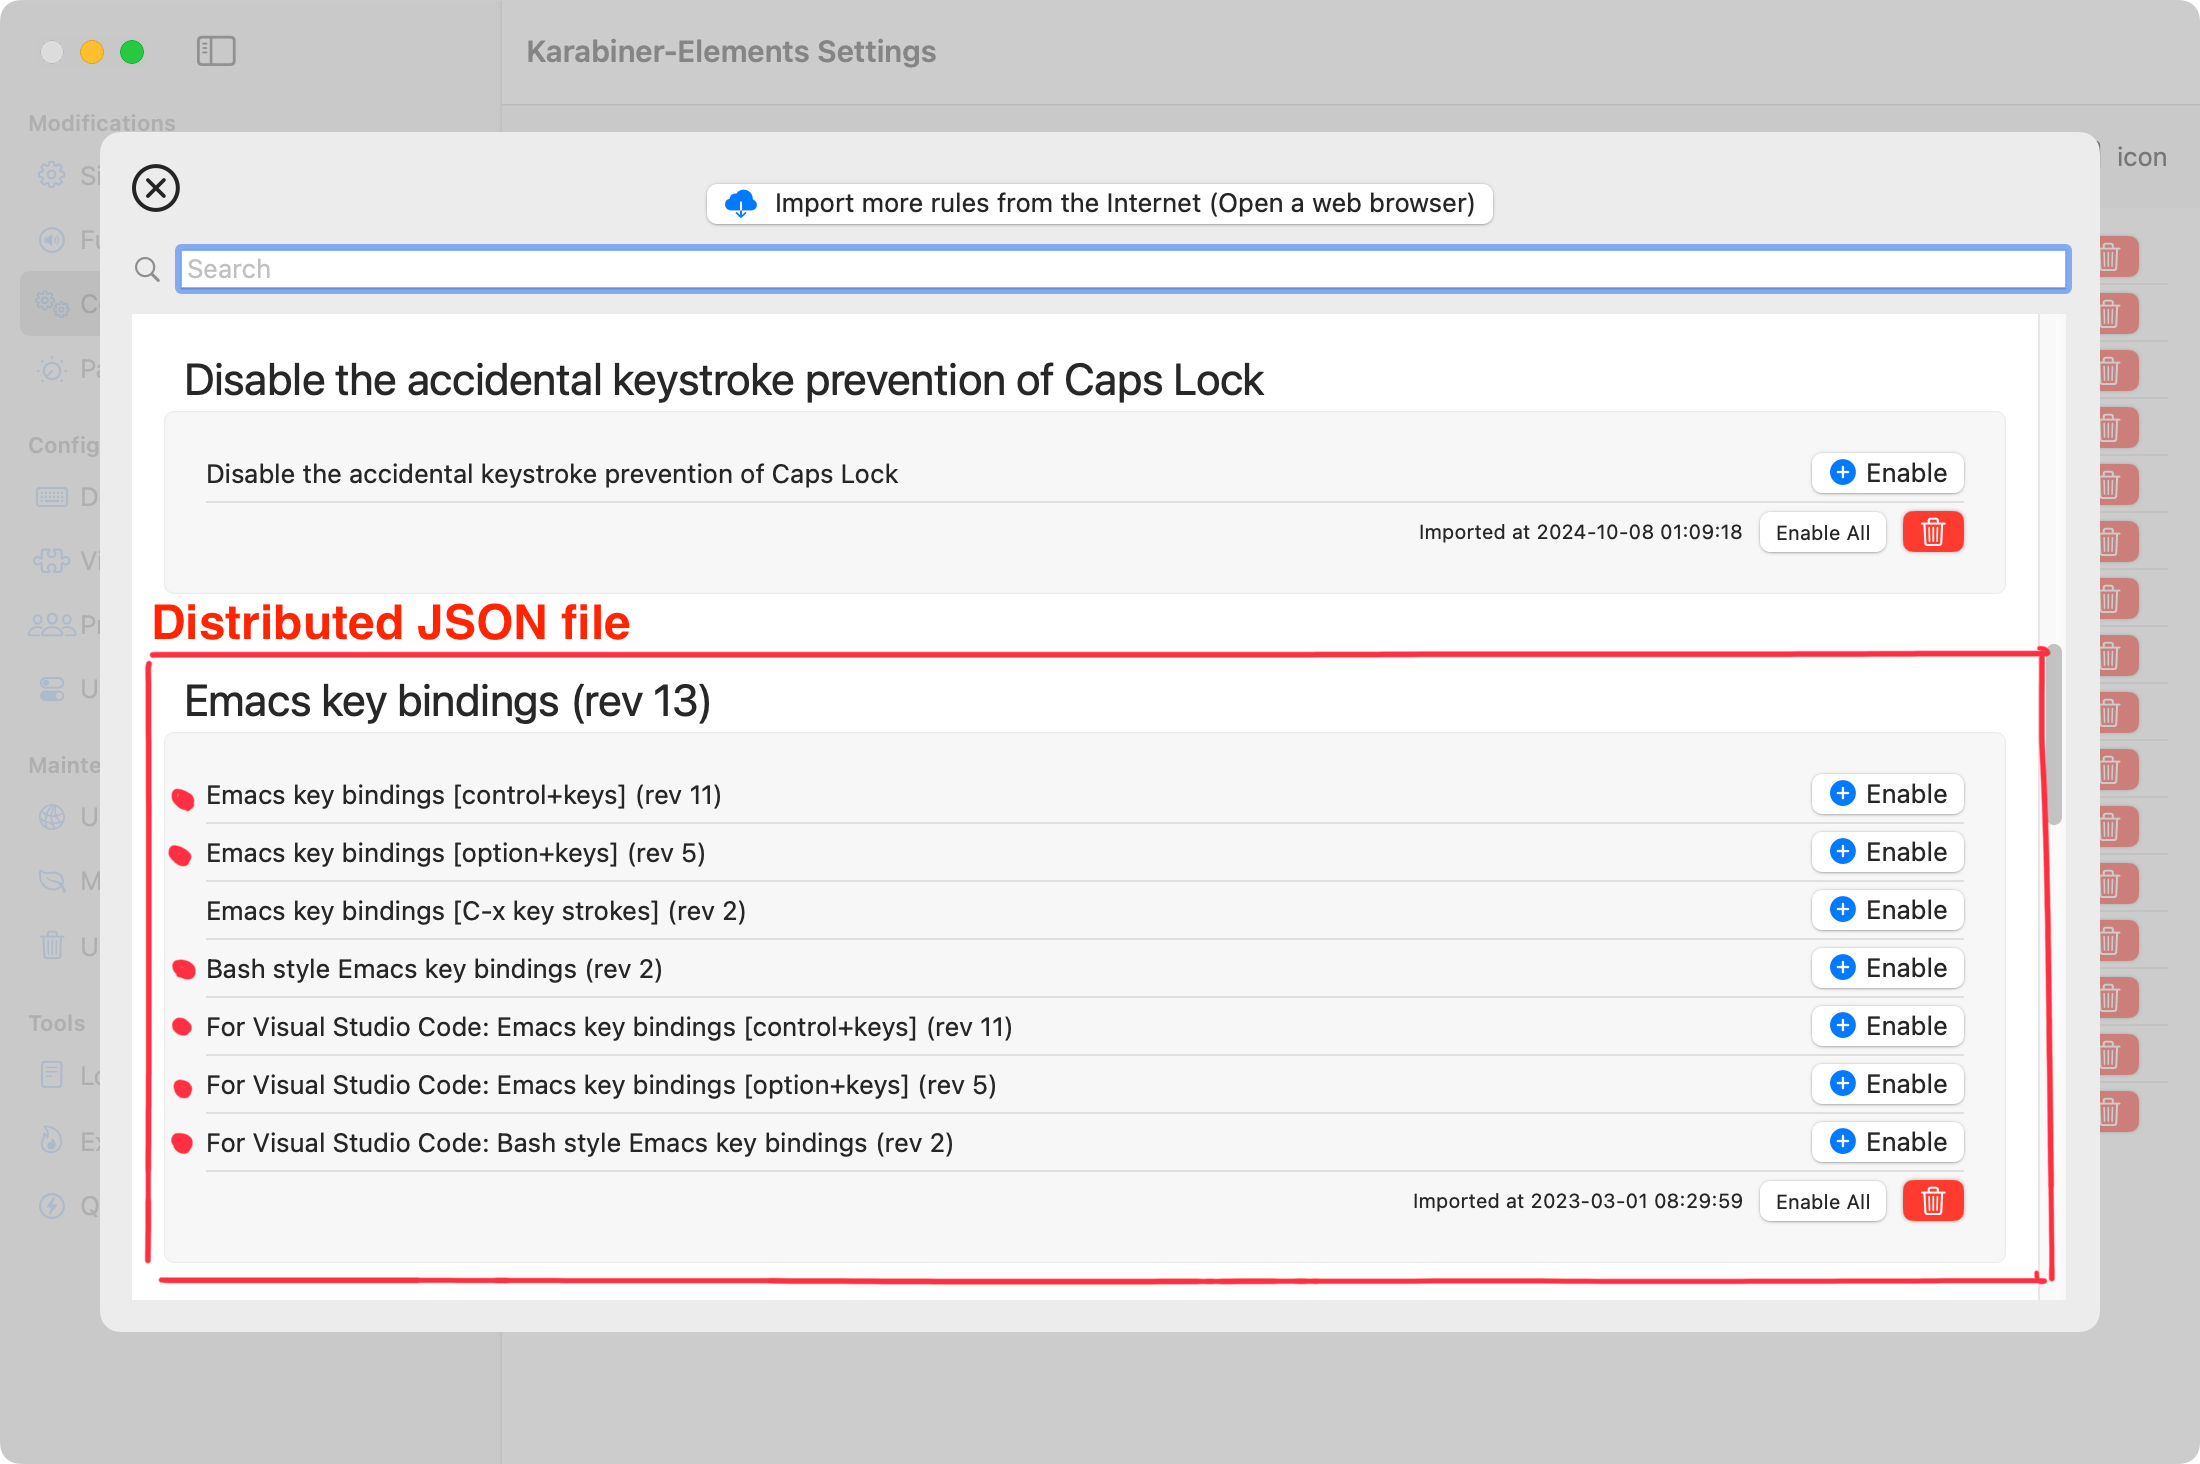This screenshot has height=1464, width=2200.
Task: Click the yellow minimize window button
Action: point(92,52)
